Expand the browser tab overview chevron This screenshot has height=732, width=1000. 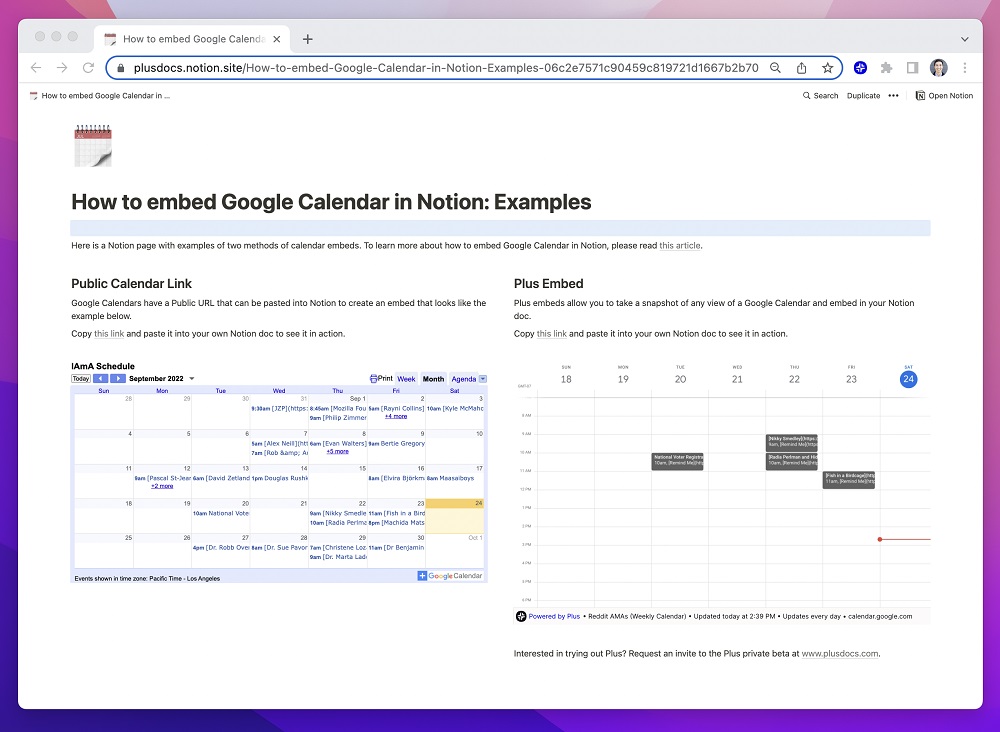[x=963, y=38]
